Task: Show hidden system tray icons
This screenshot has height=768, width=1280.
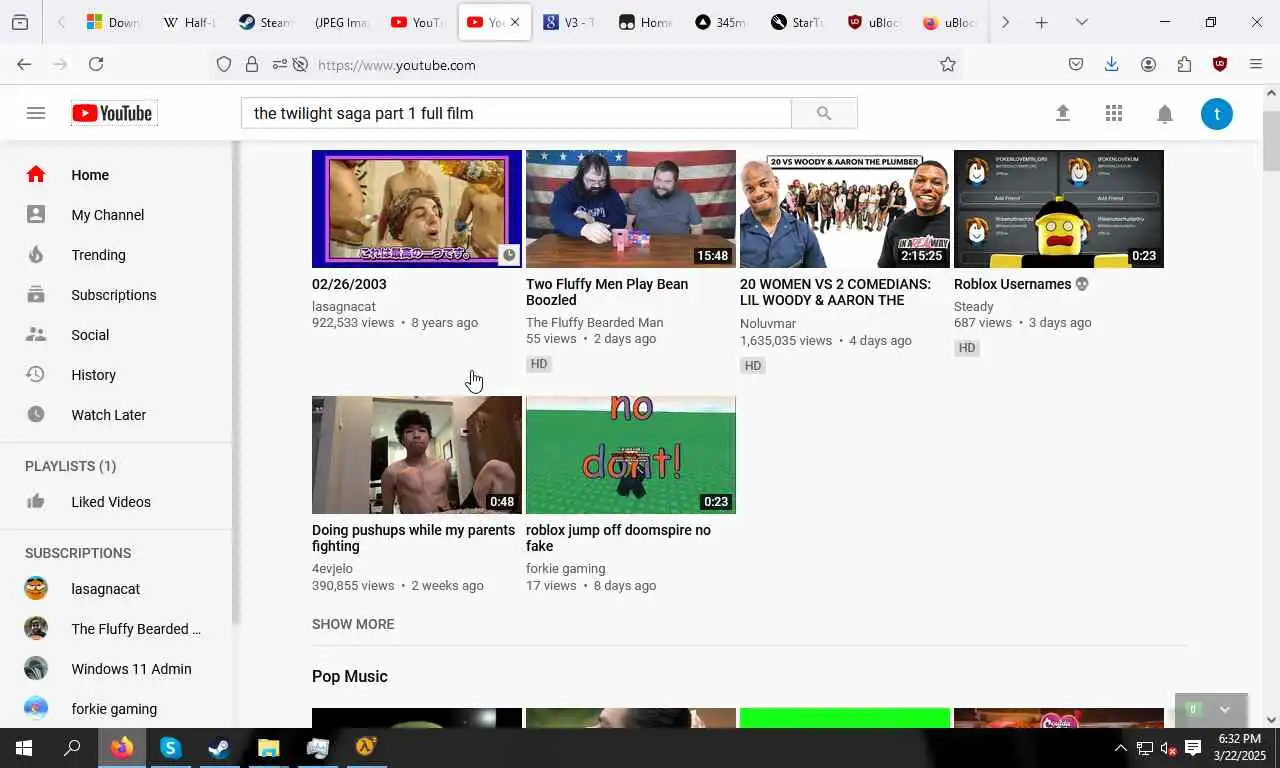Action: coord(1120,748)
